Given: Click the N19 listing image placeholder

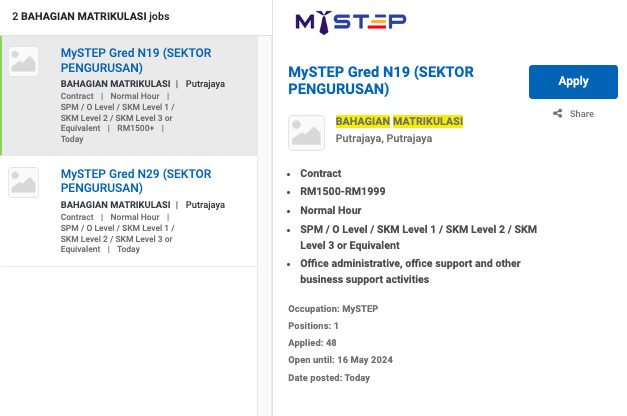Looking at the screenshot, I should 24,61.
